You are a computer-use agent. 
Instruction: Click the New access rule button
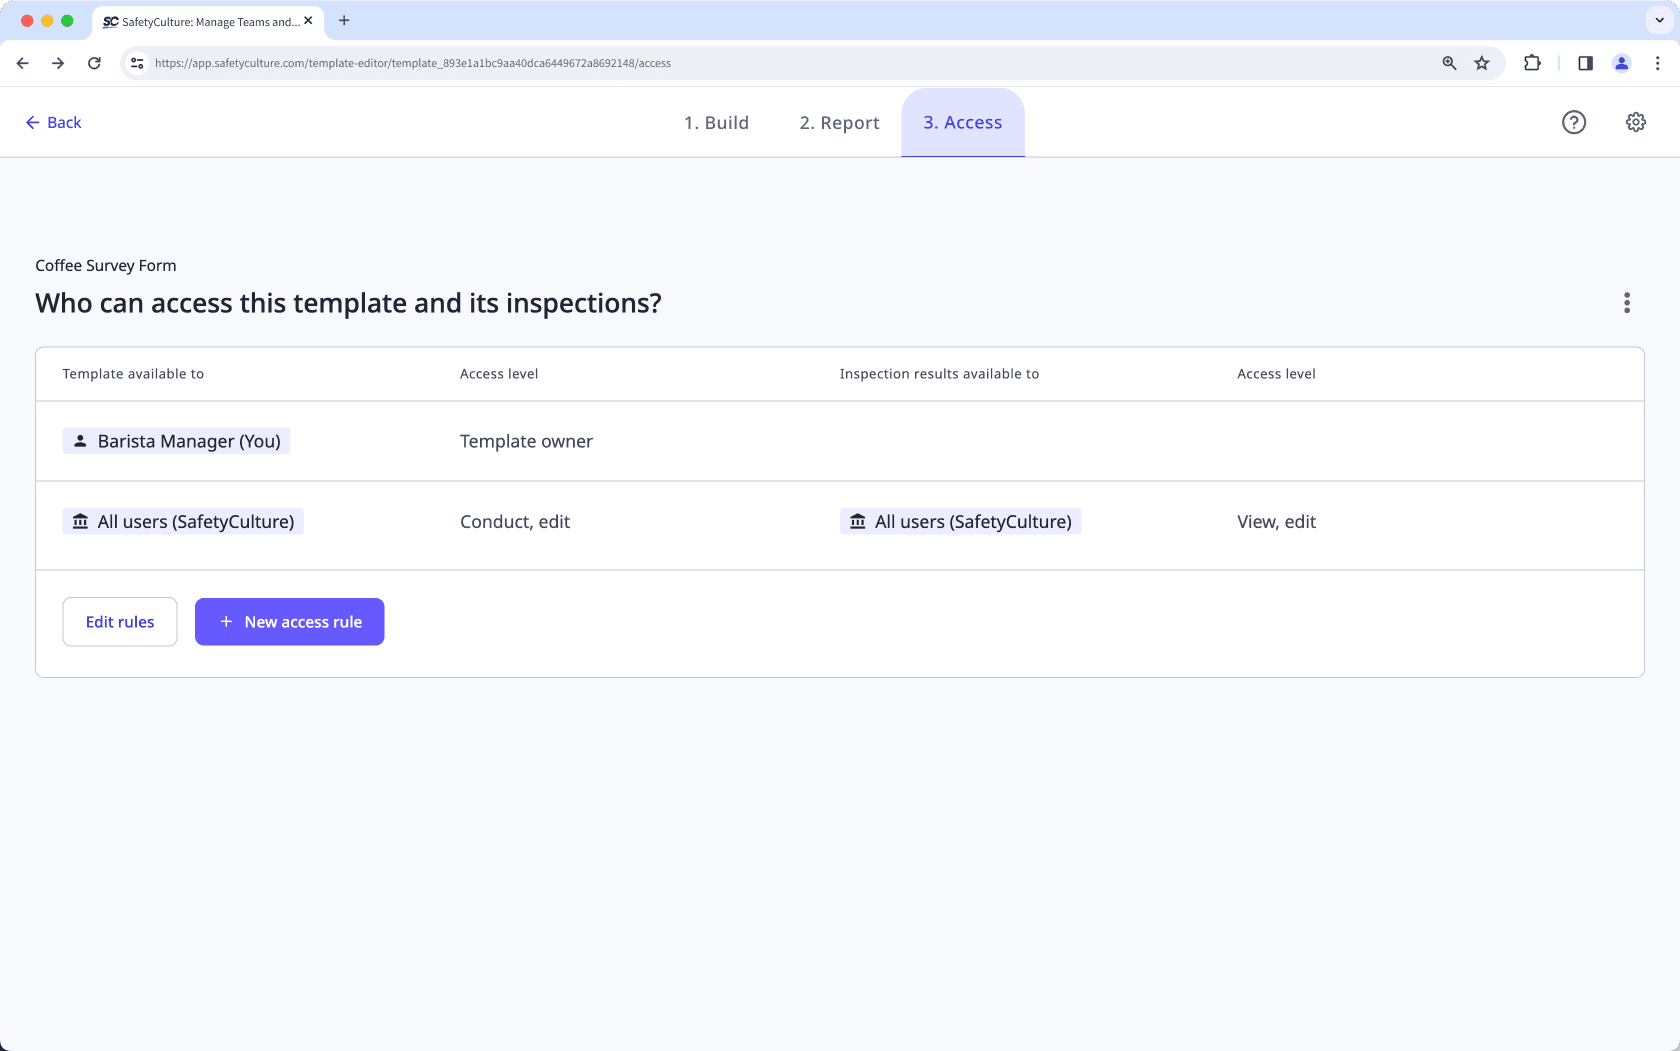tap(289, 621)
